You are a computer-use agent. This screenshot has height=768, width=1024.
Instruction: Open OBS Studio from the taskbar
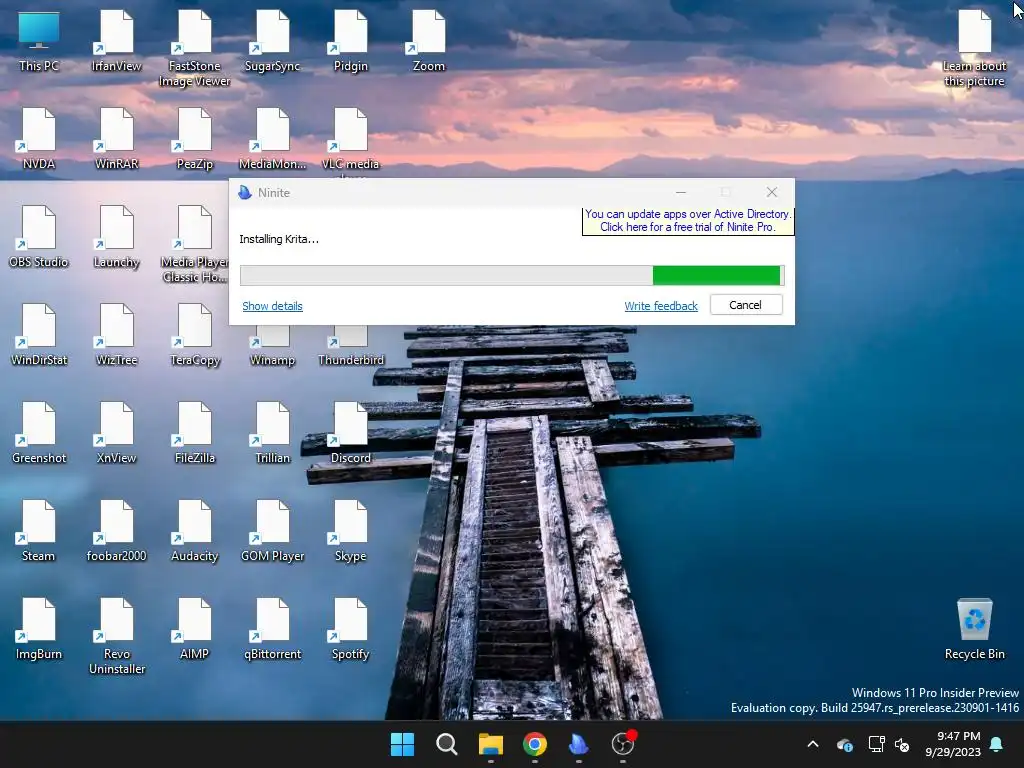(x=623, y=744)
